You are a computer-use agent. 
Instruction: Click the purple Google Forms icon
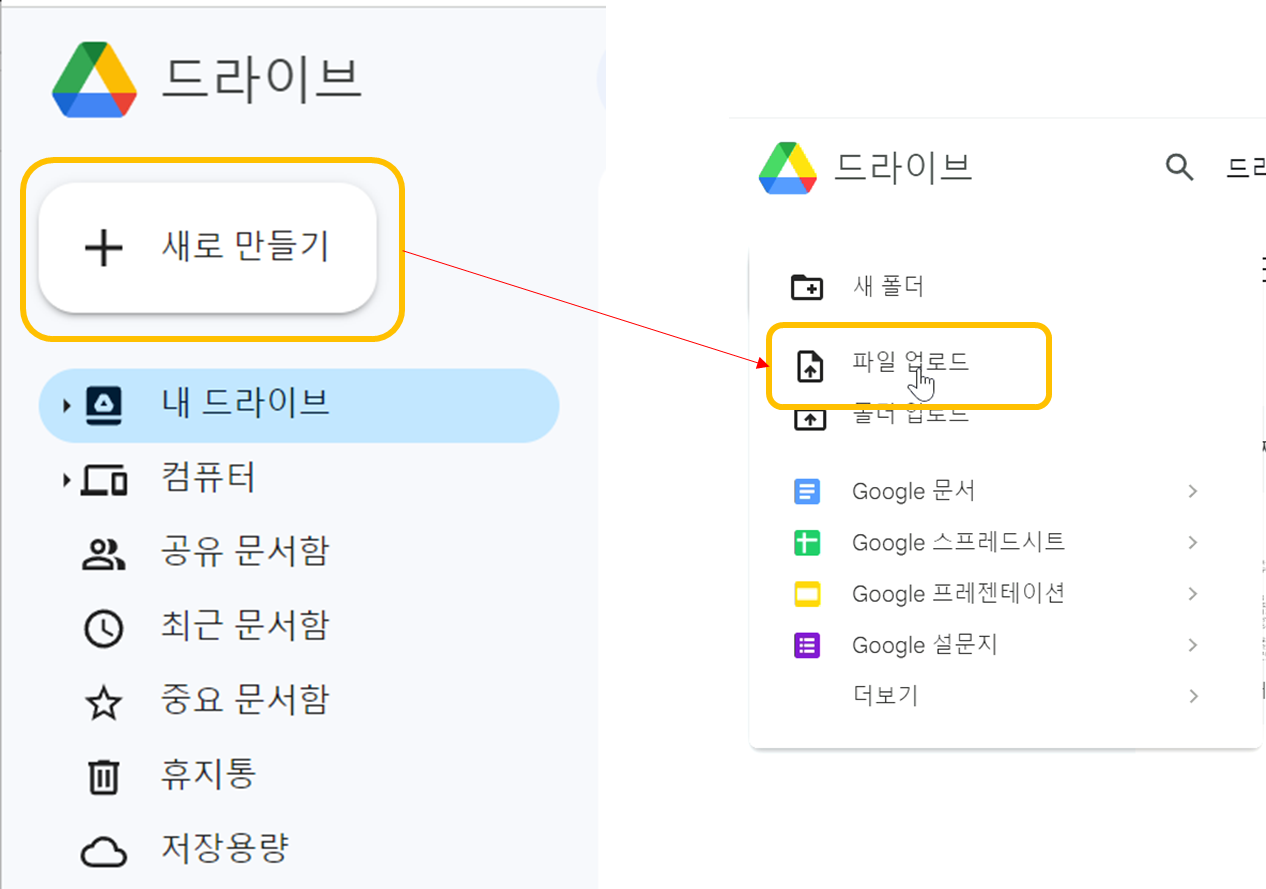coord(806,646)
